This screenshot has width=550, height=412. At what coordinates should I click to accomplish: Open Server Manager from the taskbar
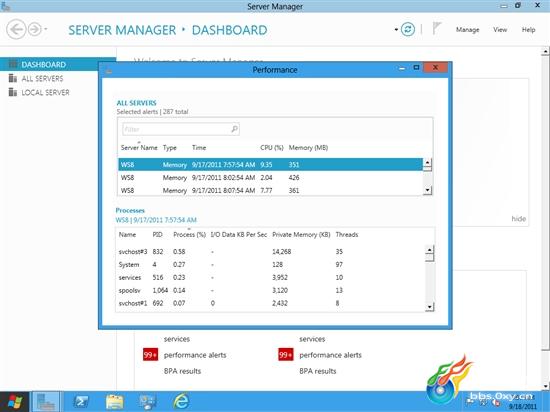[x=46, y=402]
